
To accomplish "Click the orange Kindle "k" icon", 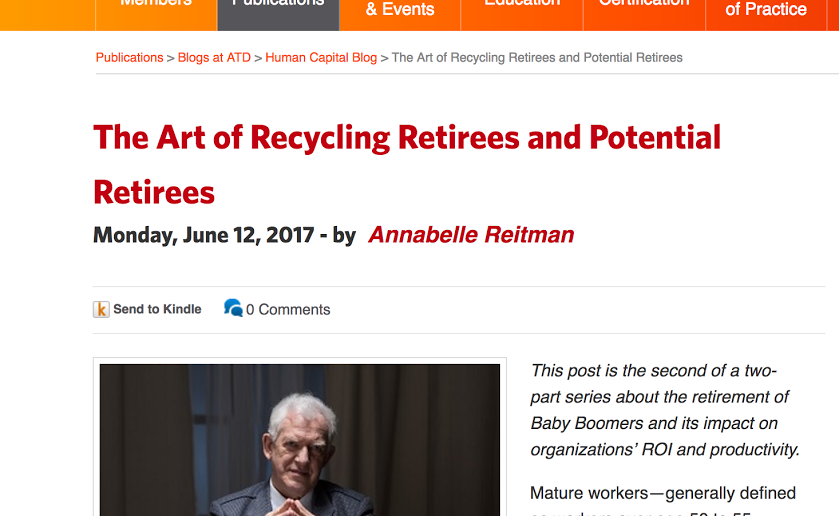I will pyautogui.click(x=101, y=310).
